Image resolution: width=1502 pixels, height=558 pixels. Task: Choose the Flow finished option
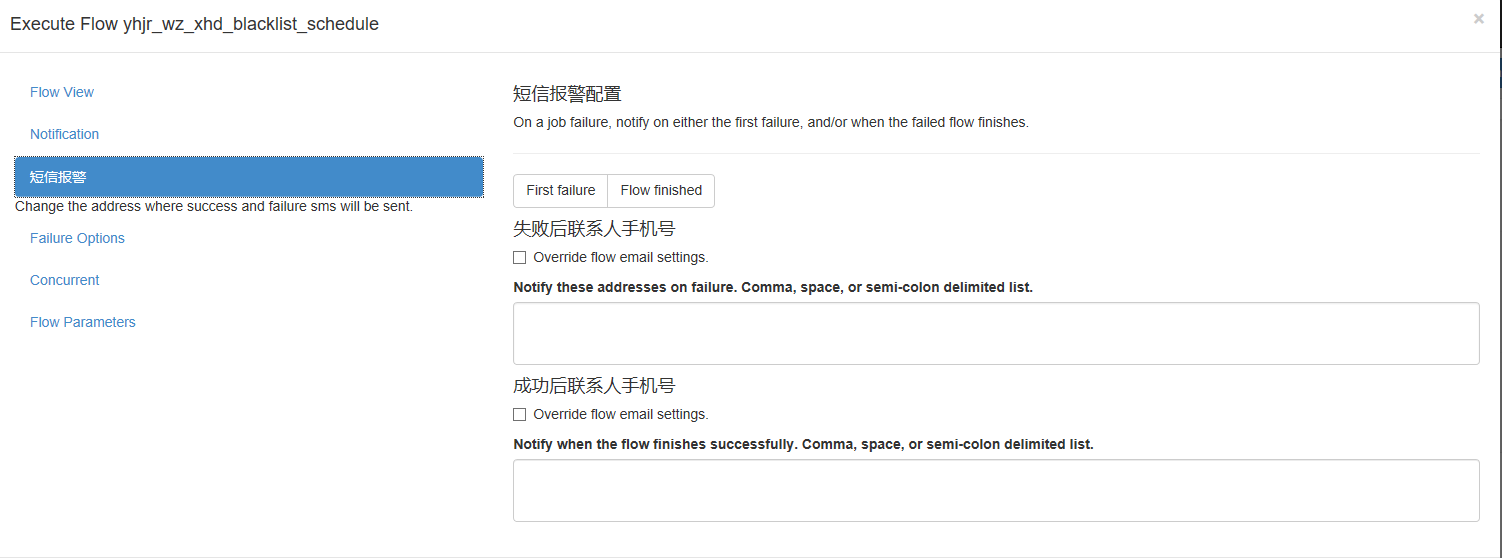[x=661, y=191]
